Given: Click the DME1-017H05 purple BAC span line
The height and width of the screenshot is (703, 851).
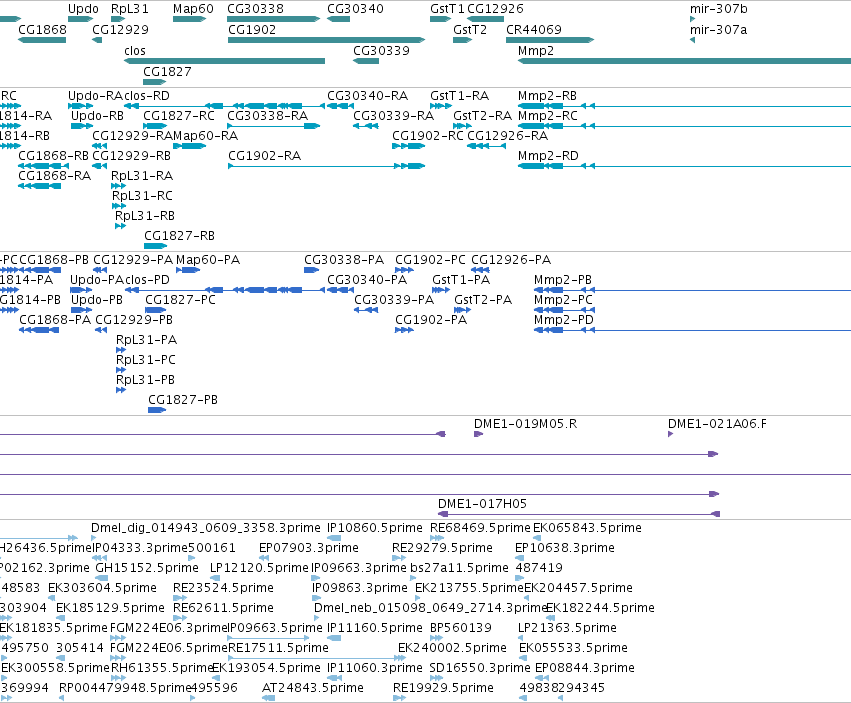Looking at the screenshot, I should click(x=579, y=514).
